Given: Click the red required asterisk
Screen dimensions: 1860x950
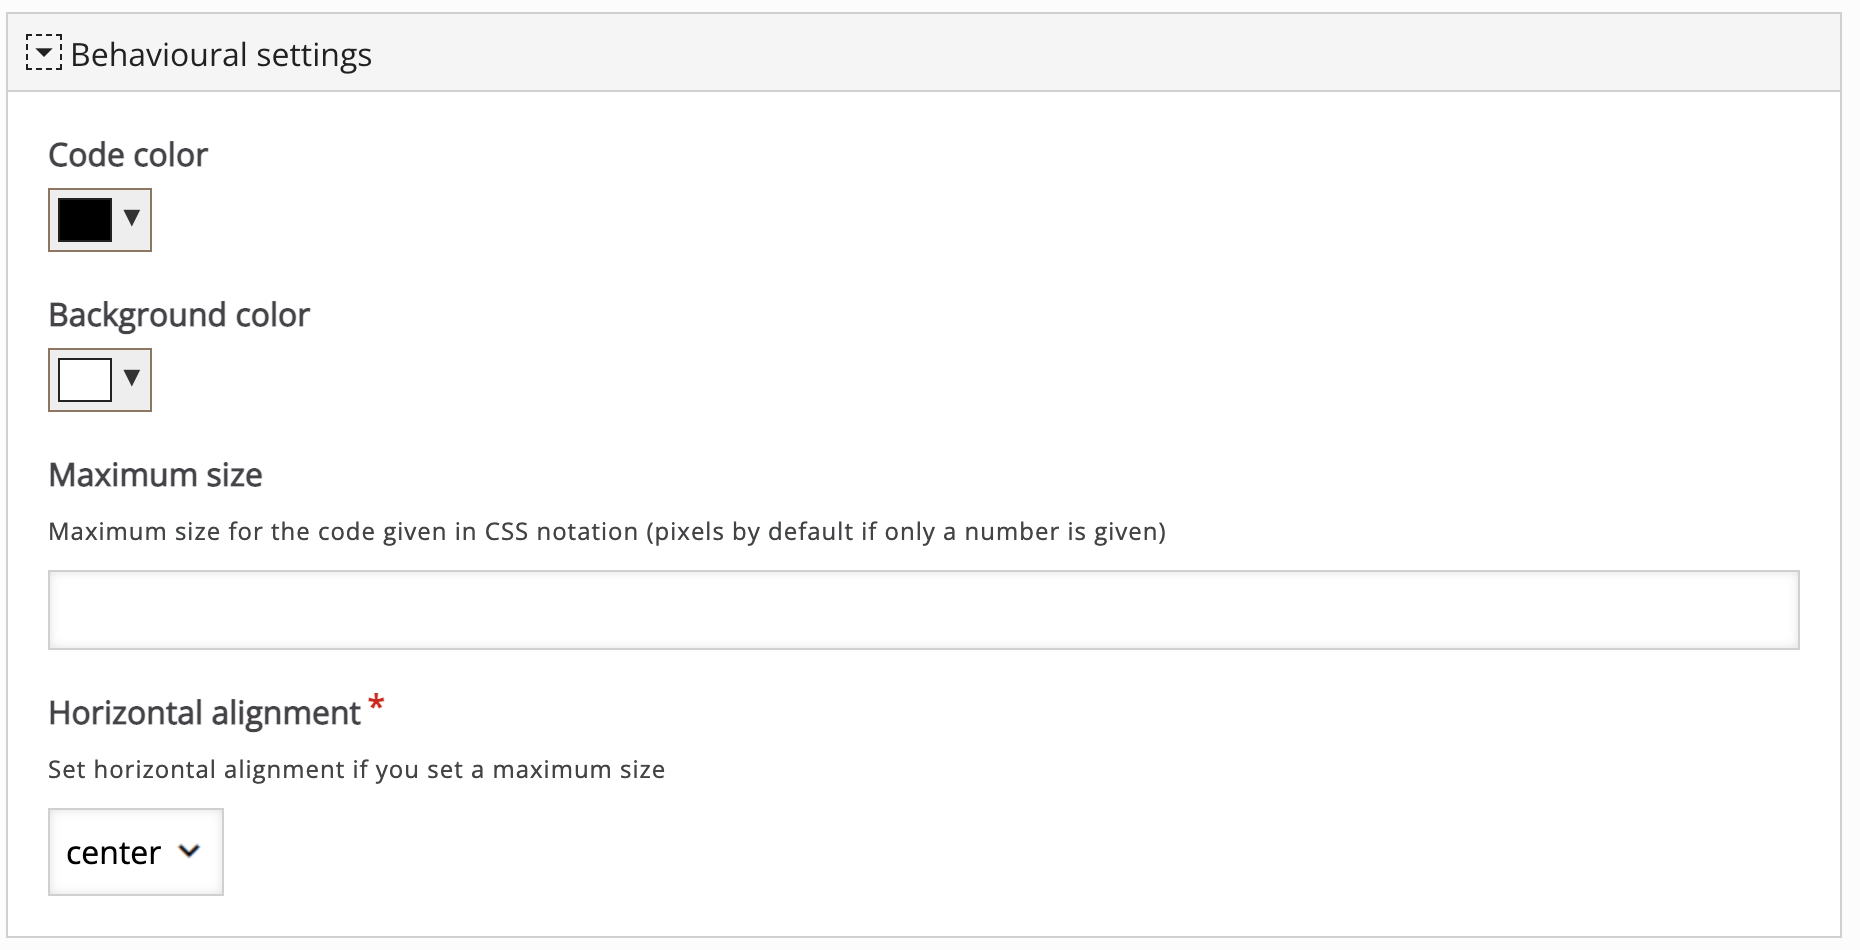Looking at the screenshot, I should coord(376,703).
